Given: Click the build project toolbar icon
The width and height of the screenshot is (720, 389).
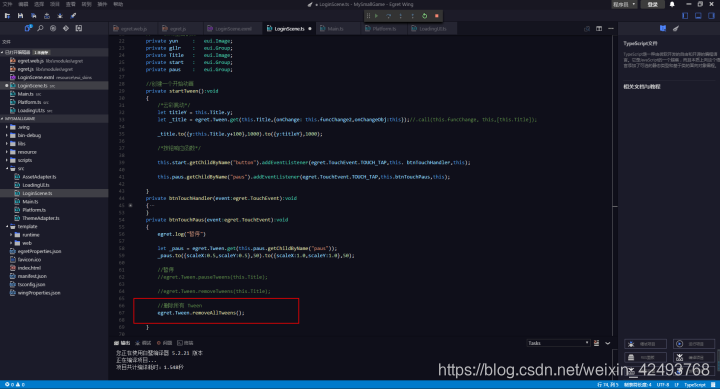Looking at the screenshot, I should (47, 16).
